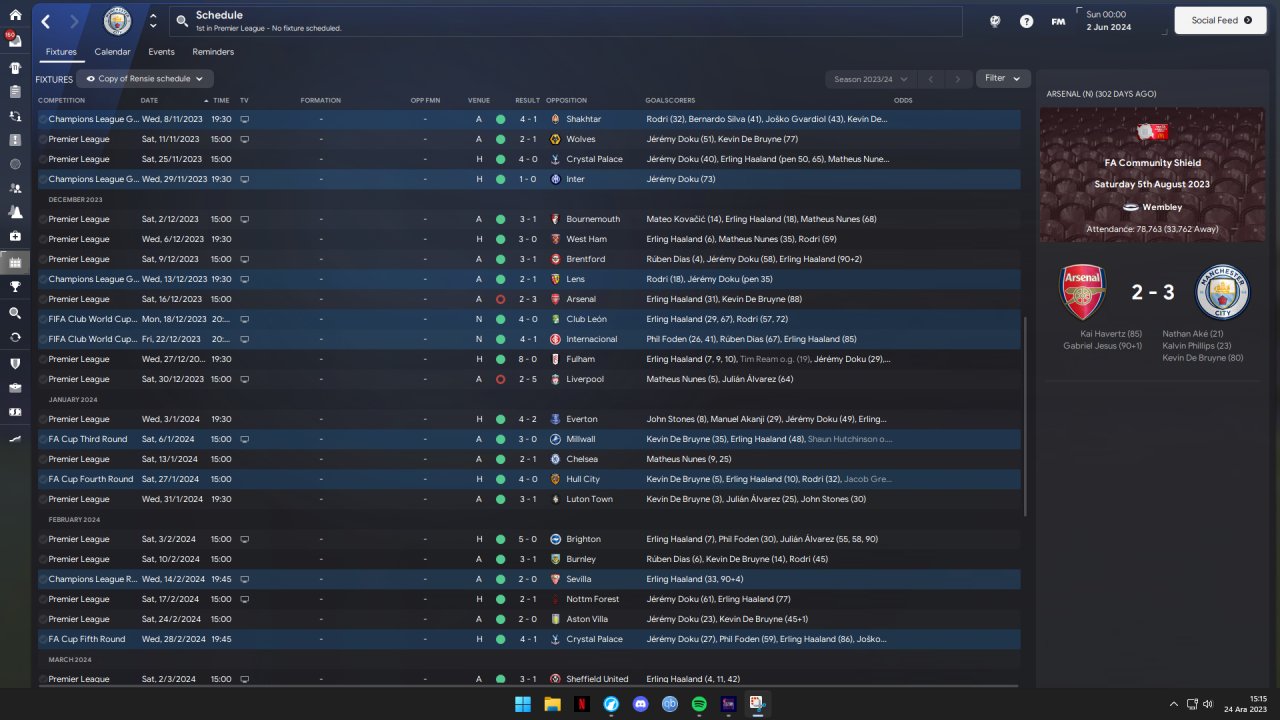Show hidden system tray icons chevron
Viewport: 1280px width, 720px height.
point(1173,704)
